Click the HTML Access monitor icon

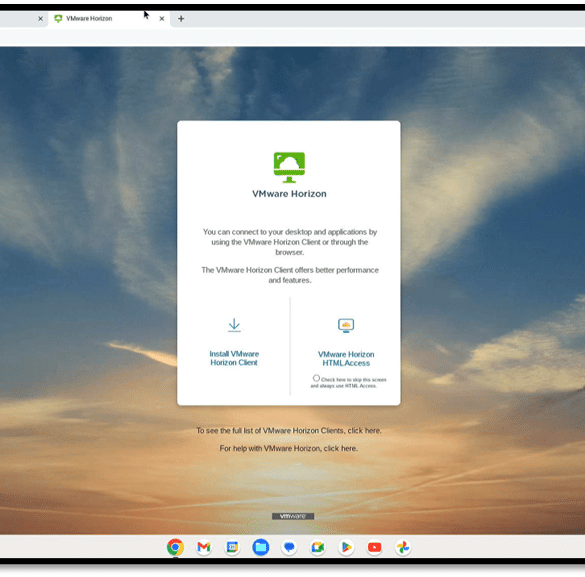click(346, 326)
